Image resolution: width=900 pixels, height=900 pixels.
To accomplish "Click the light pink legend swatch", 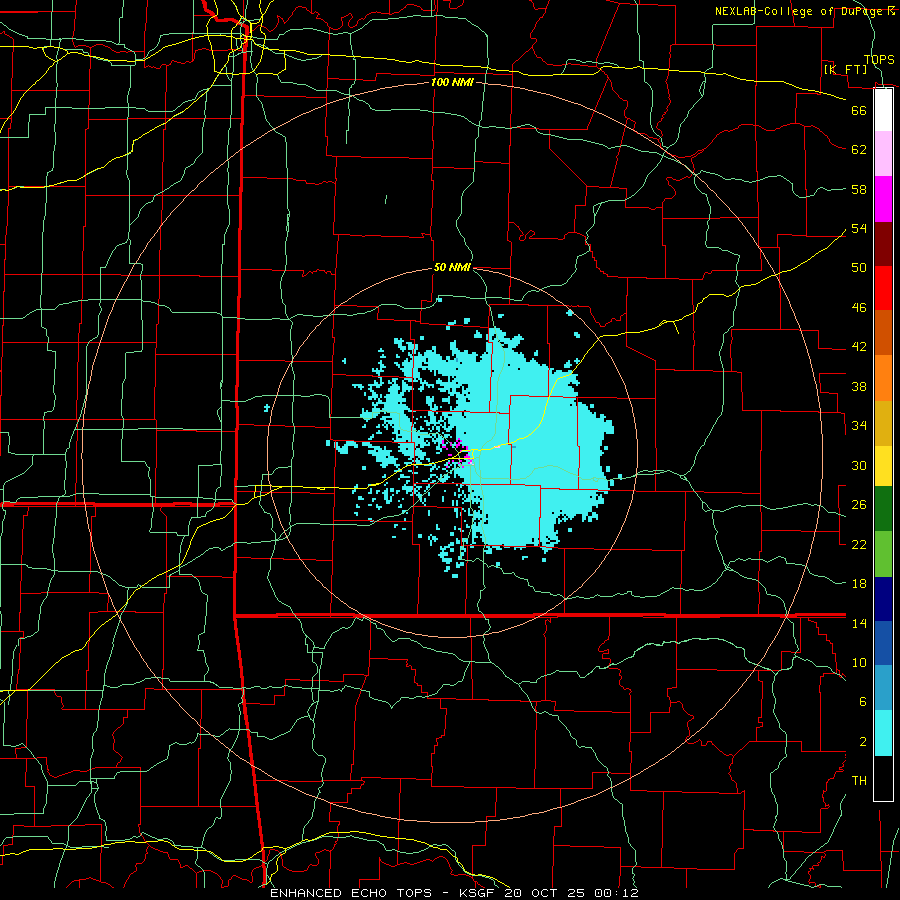I will (883, 153).
